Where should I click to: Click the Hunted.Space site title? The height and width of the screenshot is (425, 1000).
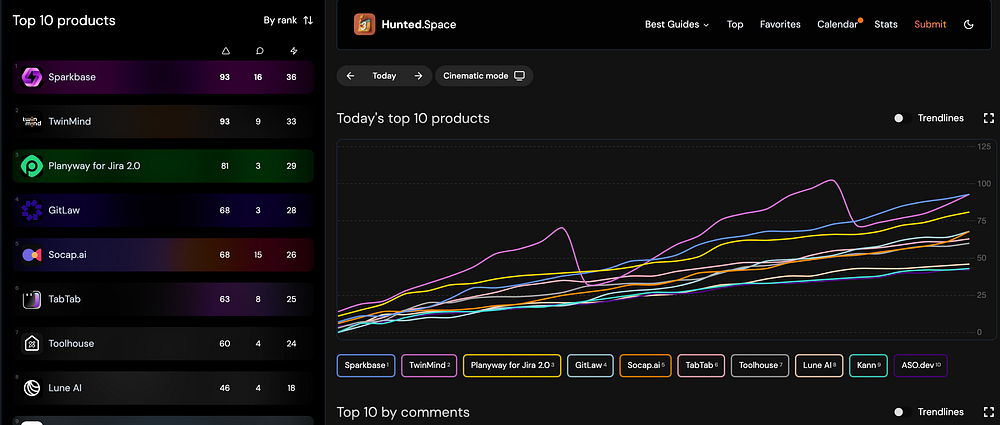pyautogui.click(x=418, y=24)
